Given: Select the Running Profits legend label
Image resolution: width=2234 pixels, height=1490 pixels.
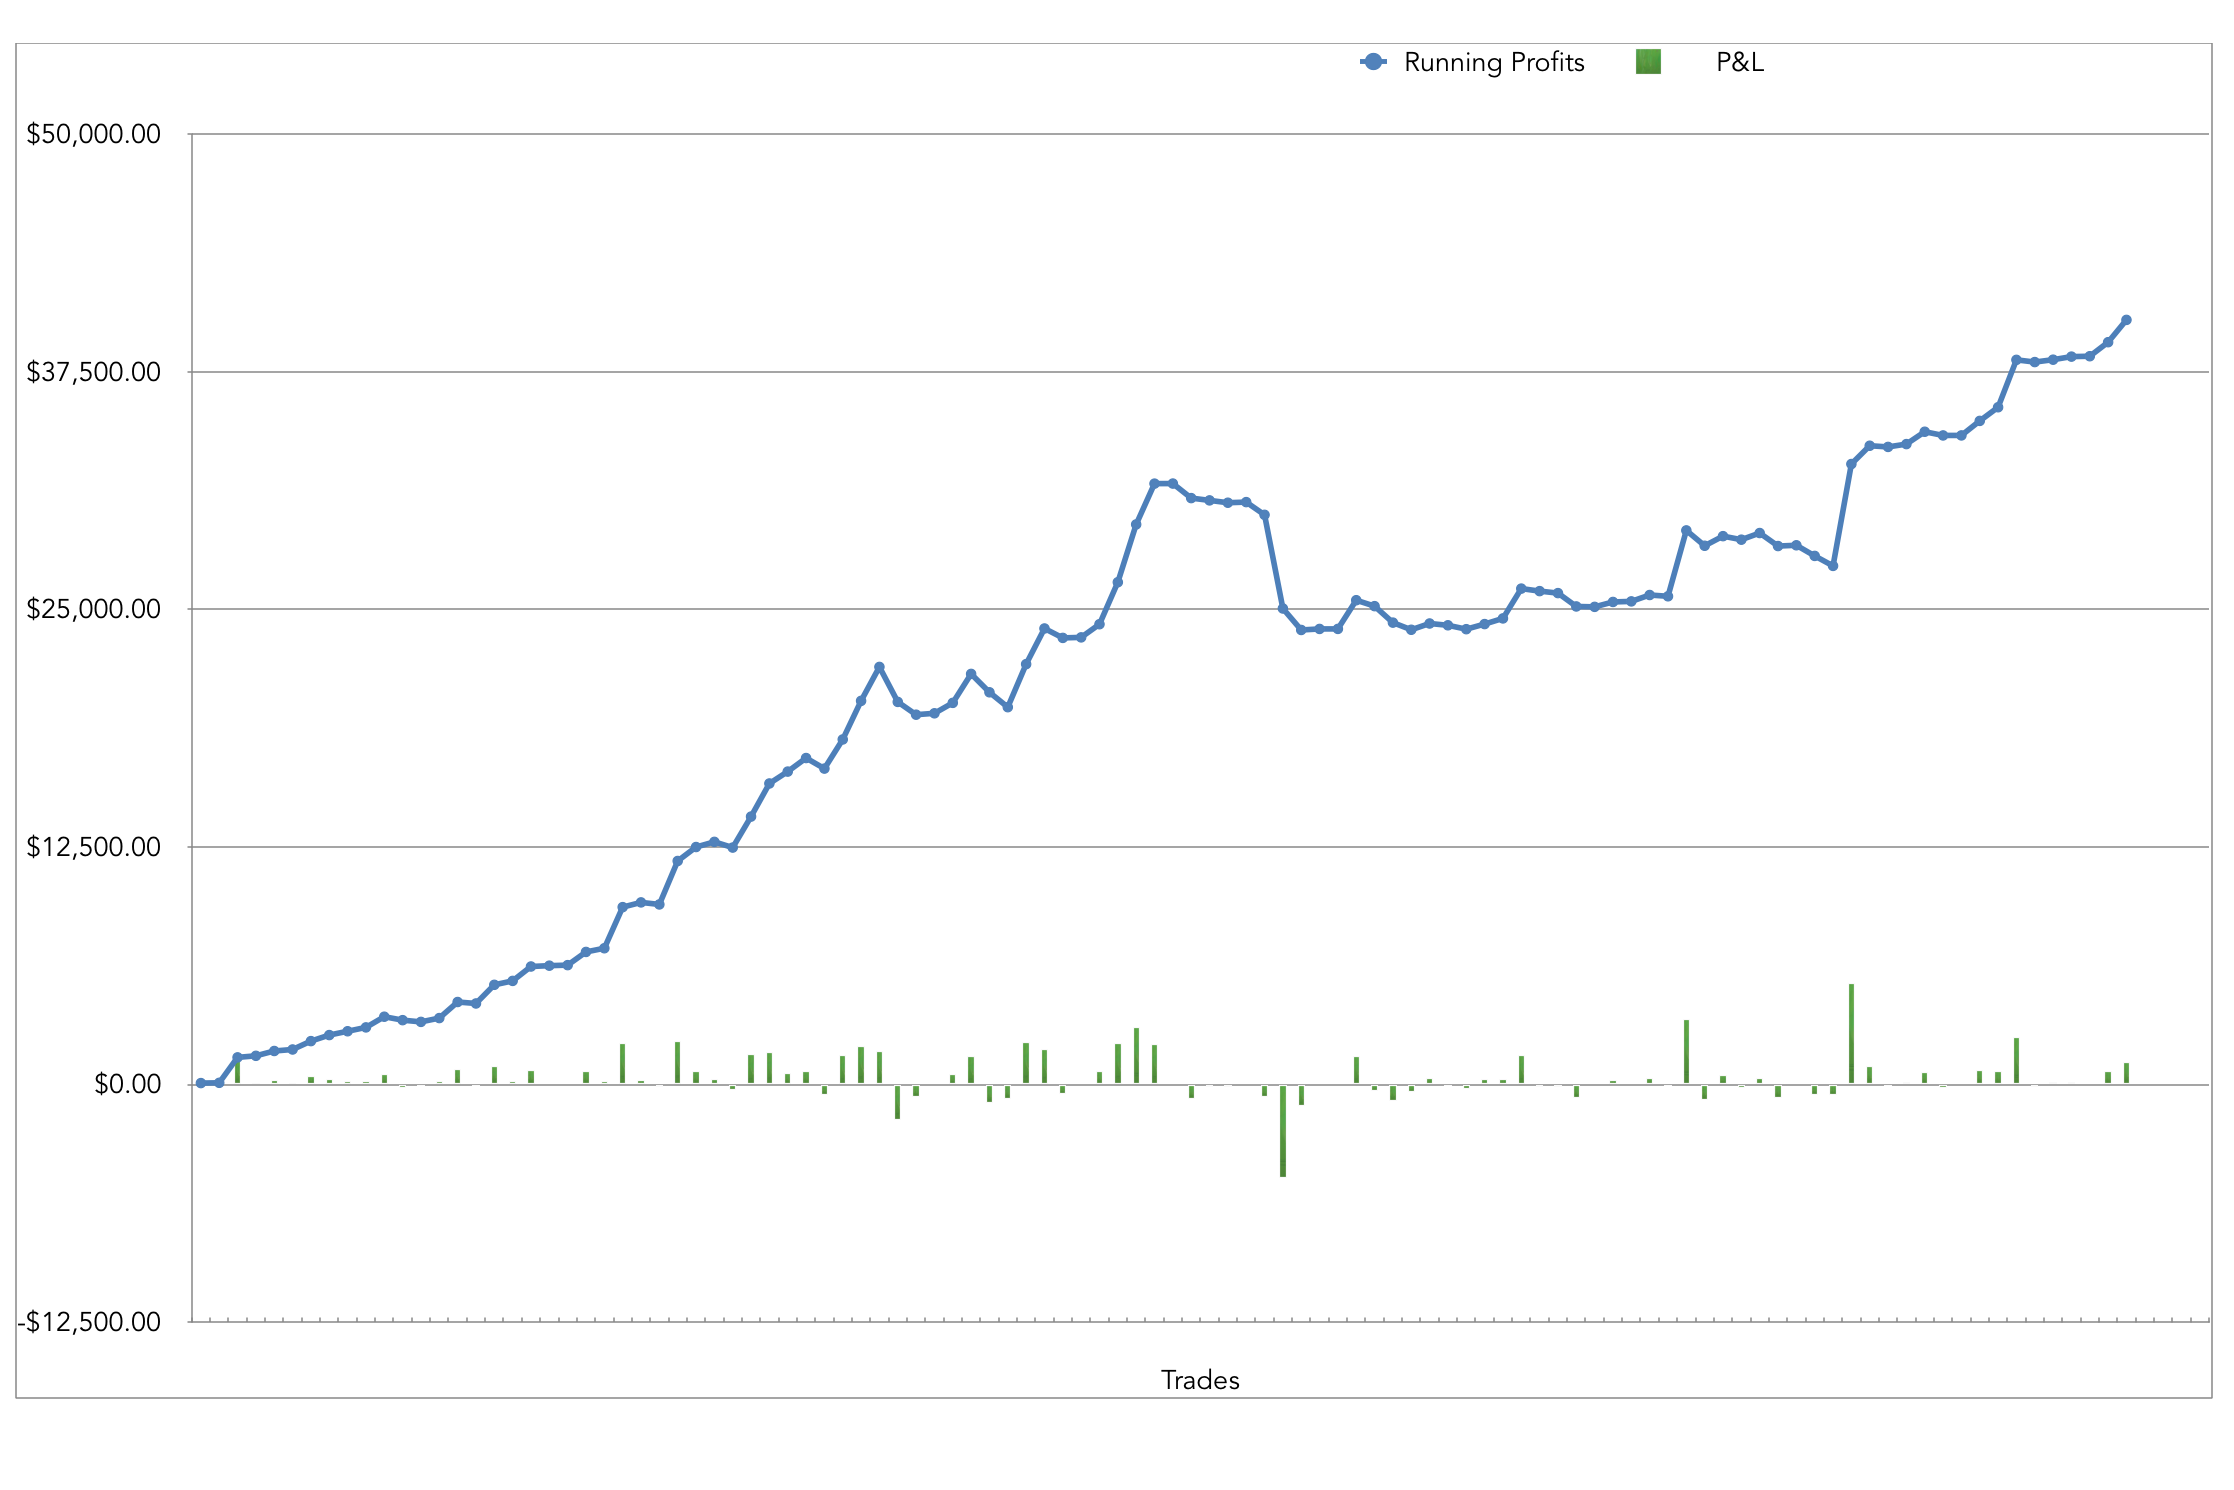Looking at the screenshot, I should click(1494, 62).
